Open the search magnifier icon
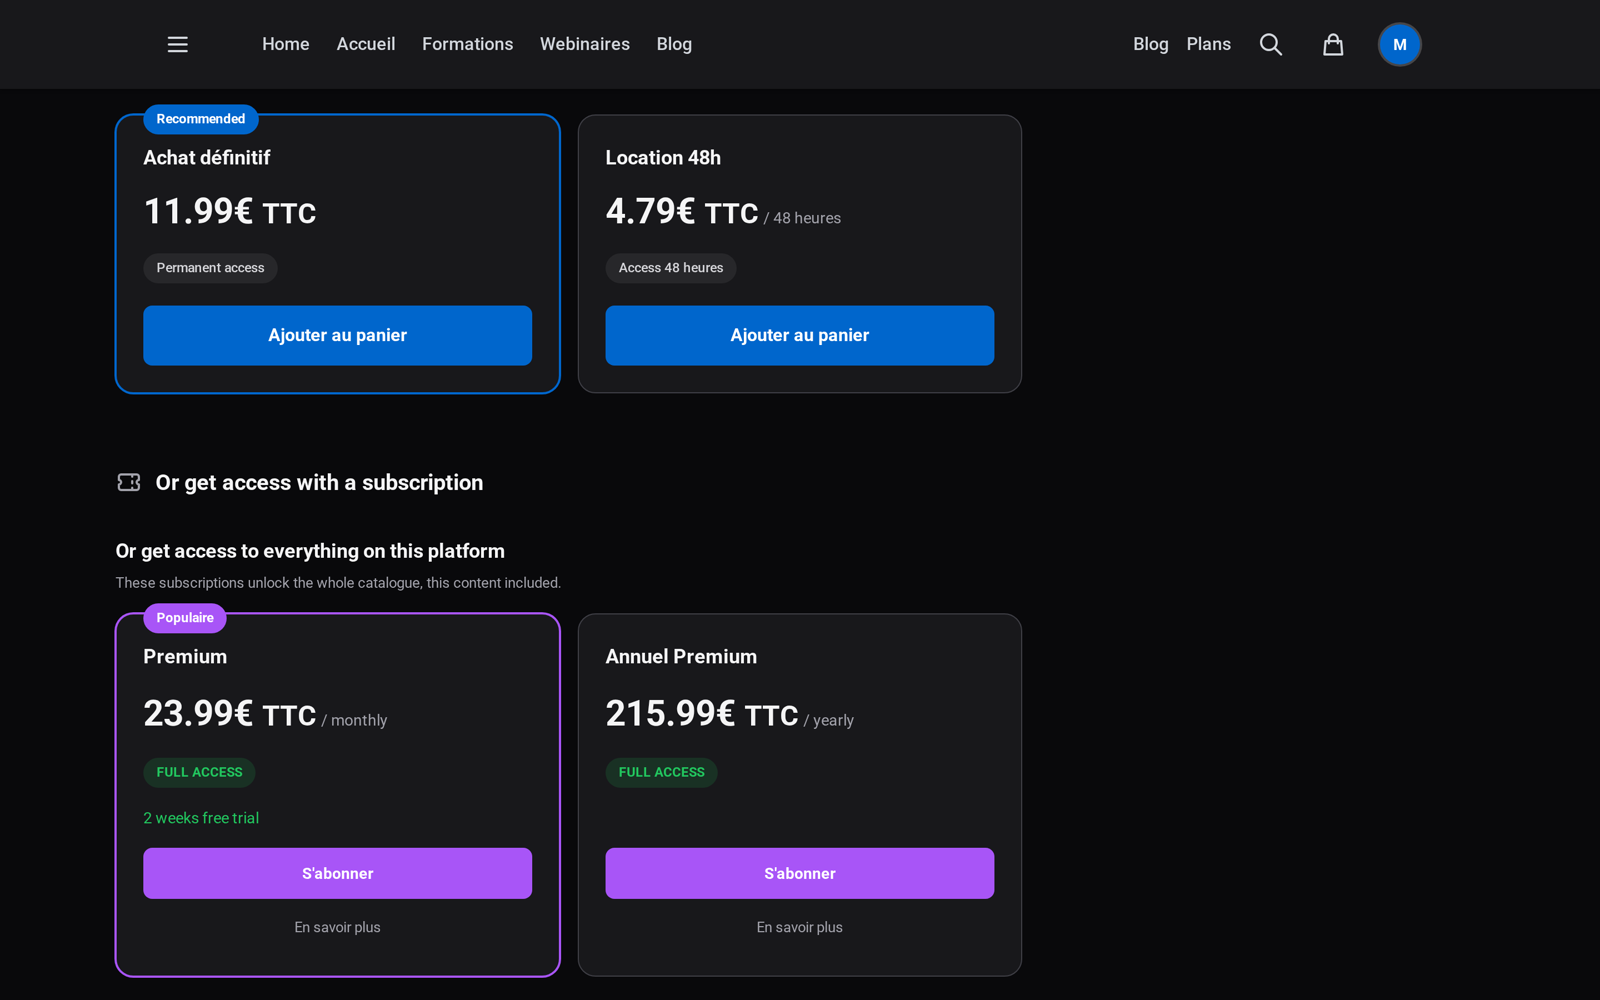The height and width of the screenshot is (1000, 1600). (x=1270, y=44)
